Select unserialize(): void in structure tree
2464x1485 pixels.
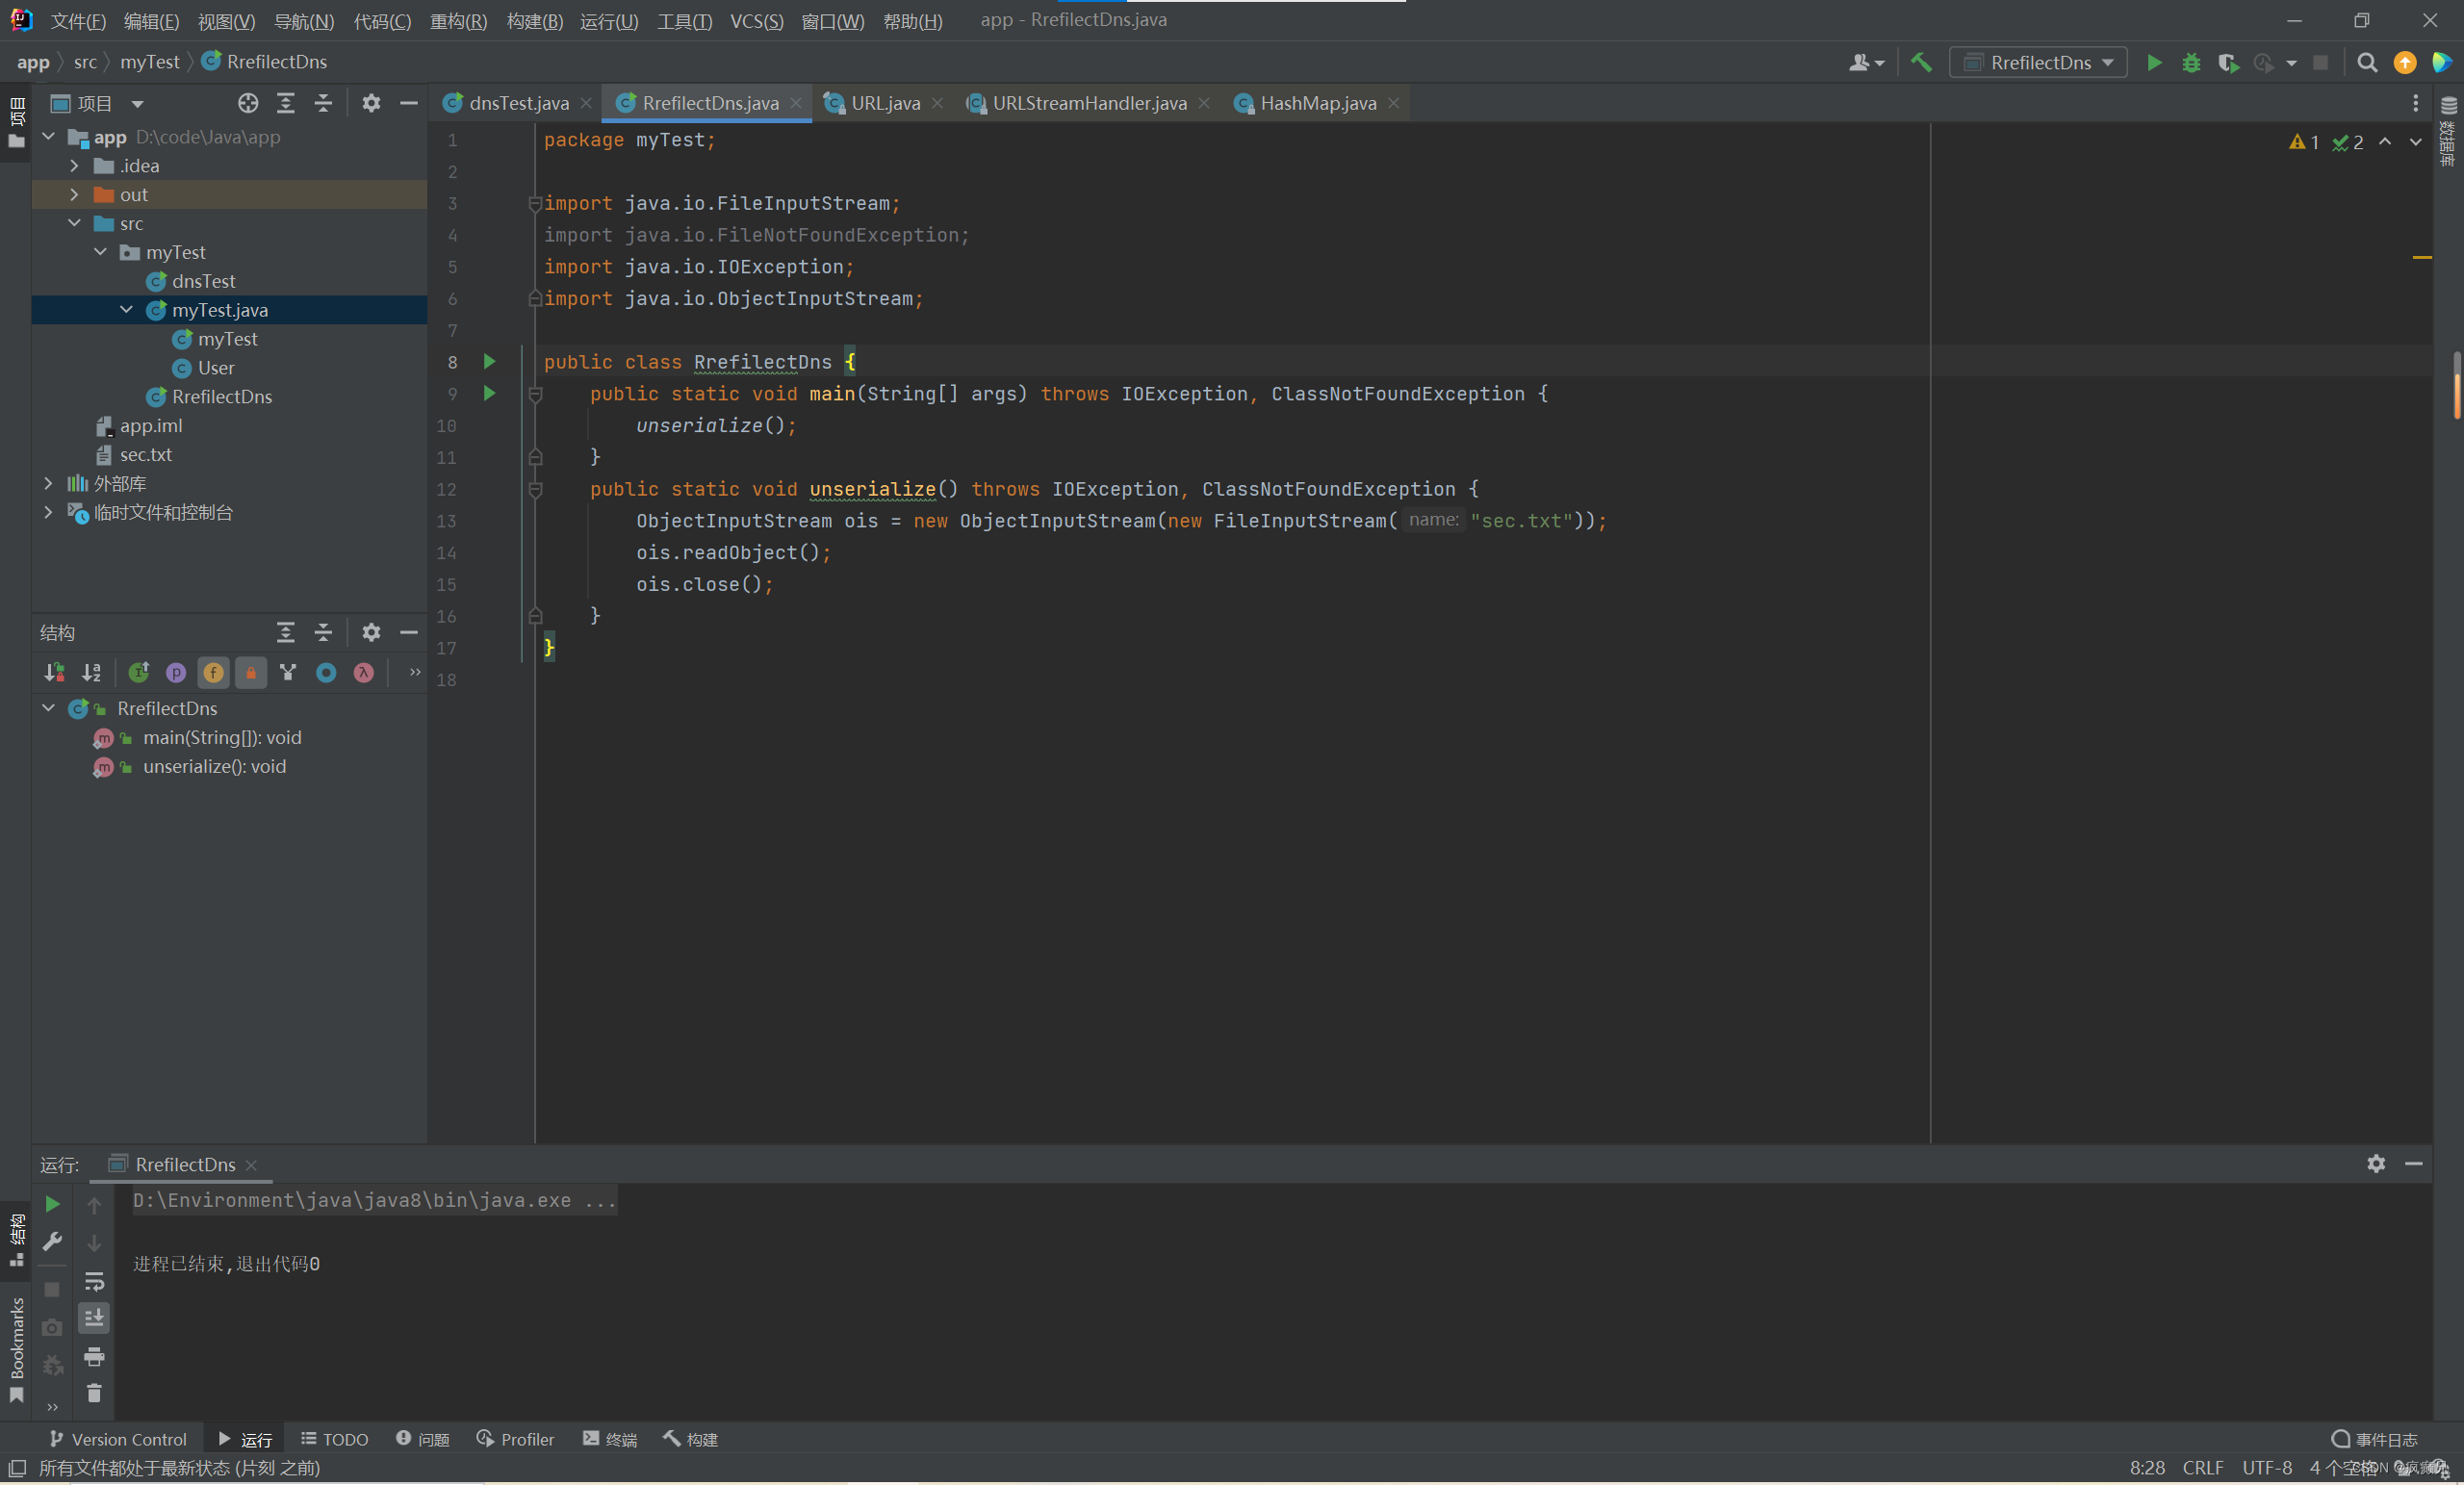[x=214, y=766]
